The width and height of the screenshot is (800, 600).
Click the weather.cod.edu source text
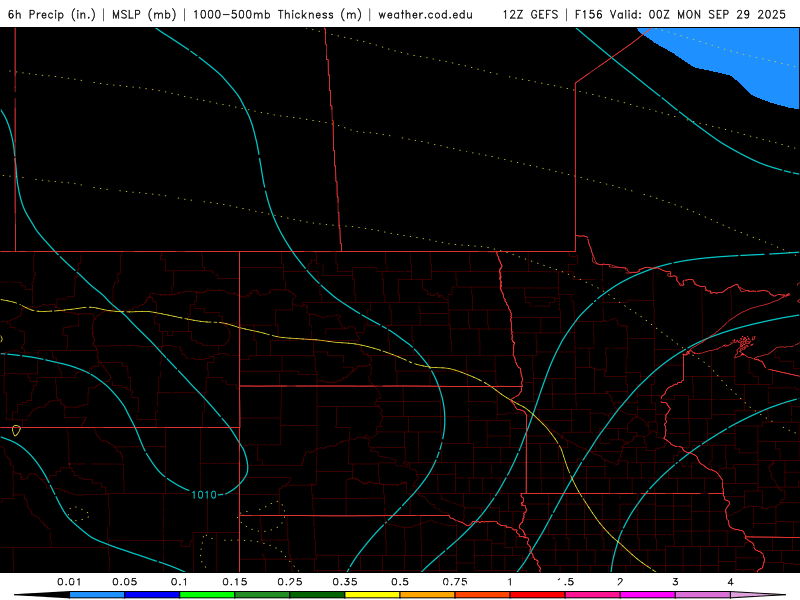(425, 14)
